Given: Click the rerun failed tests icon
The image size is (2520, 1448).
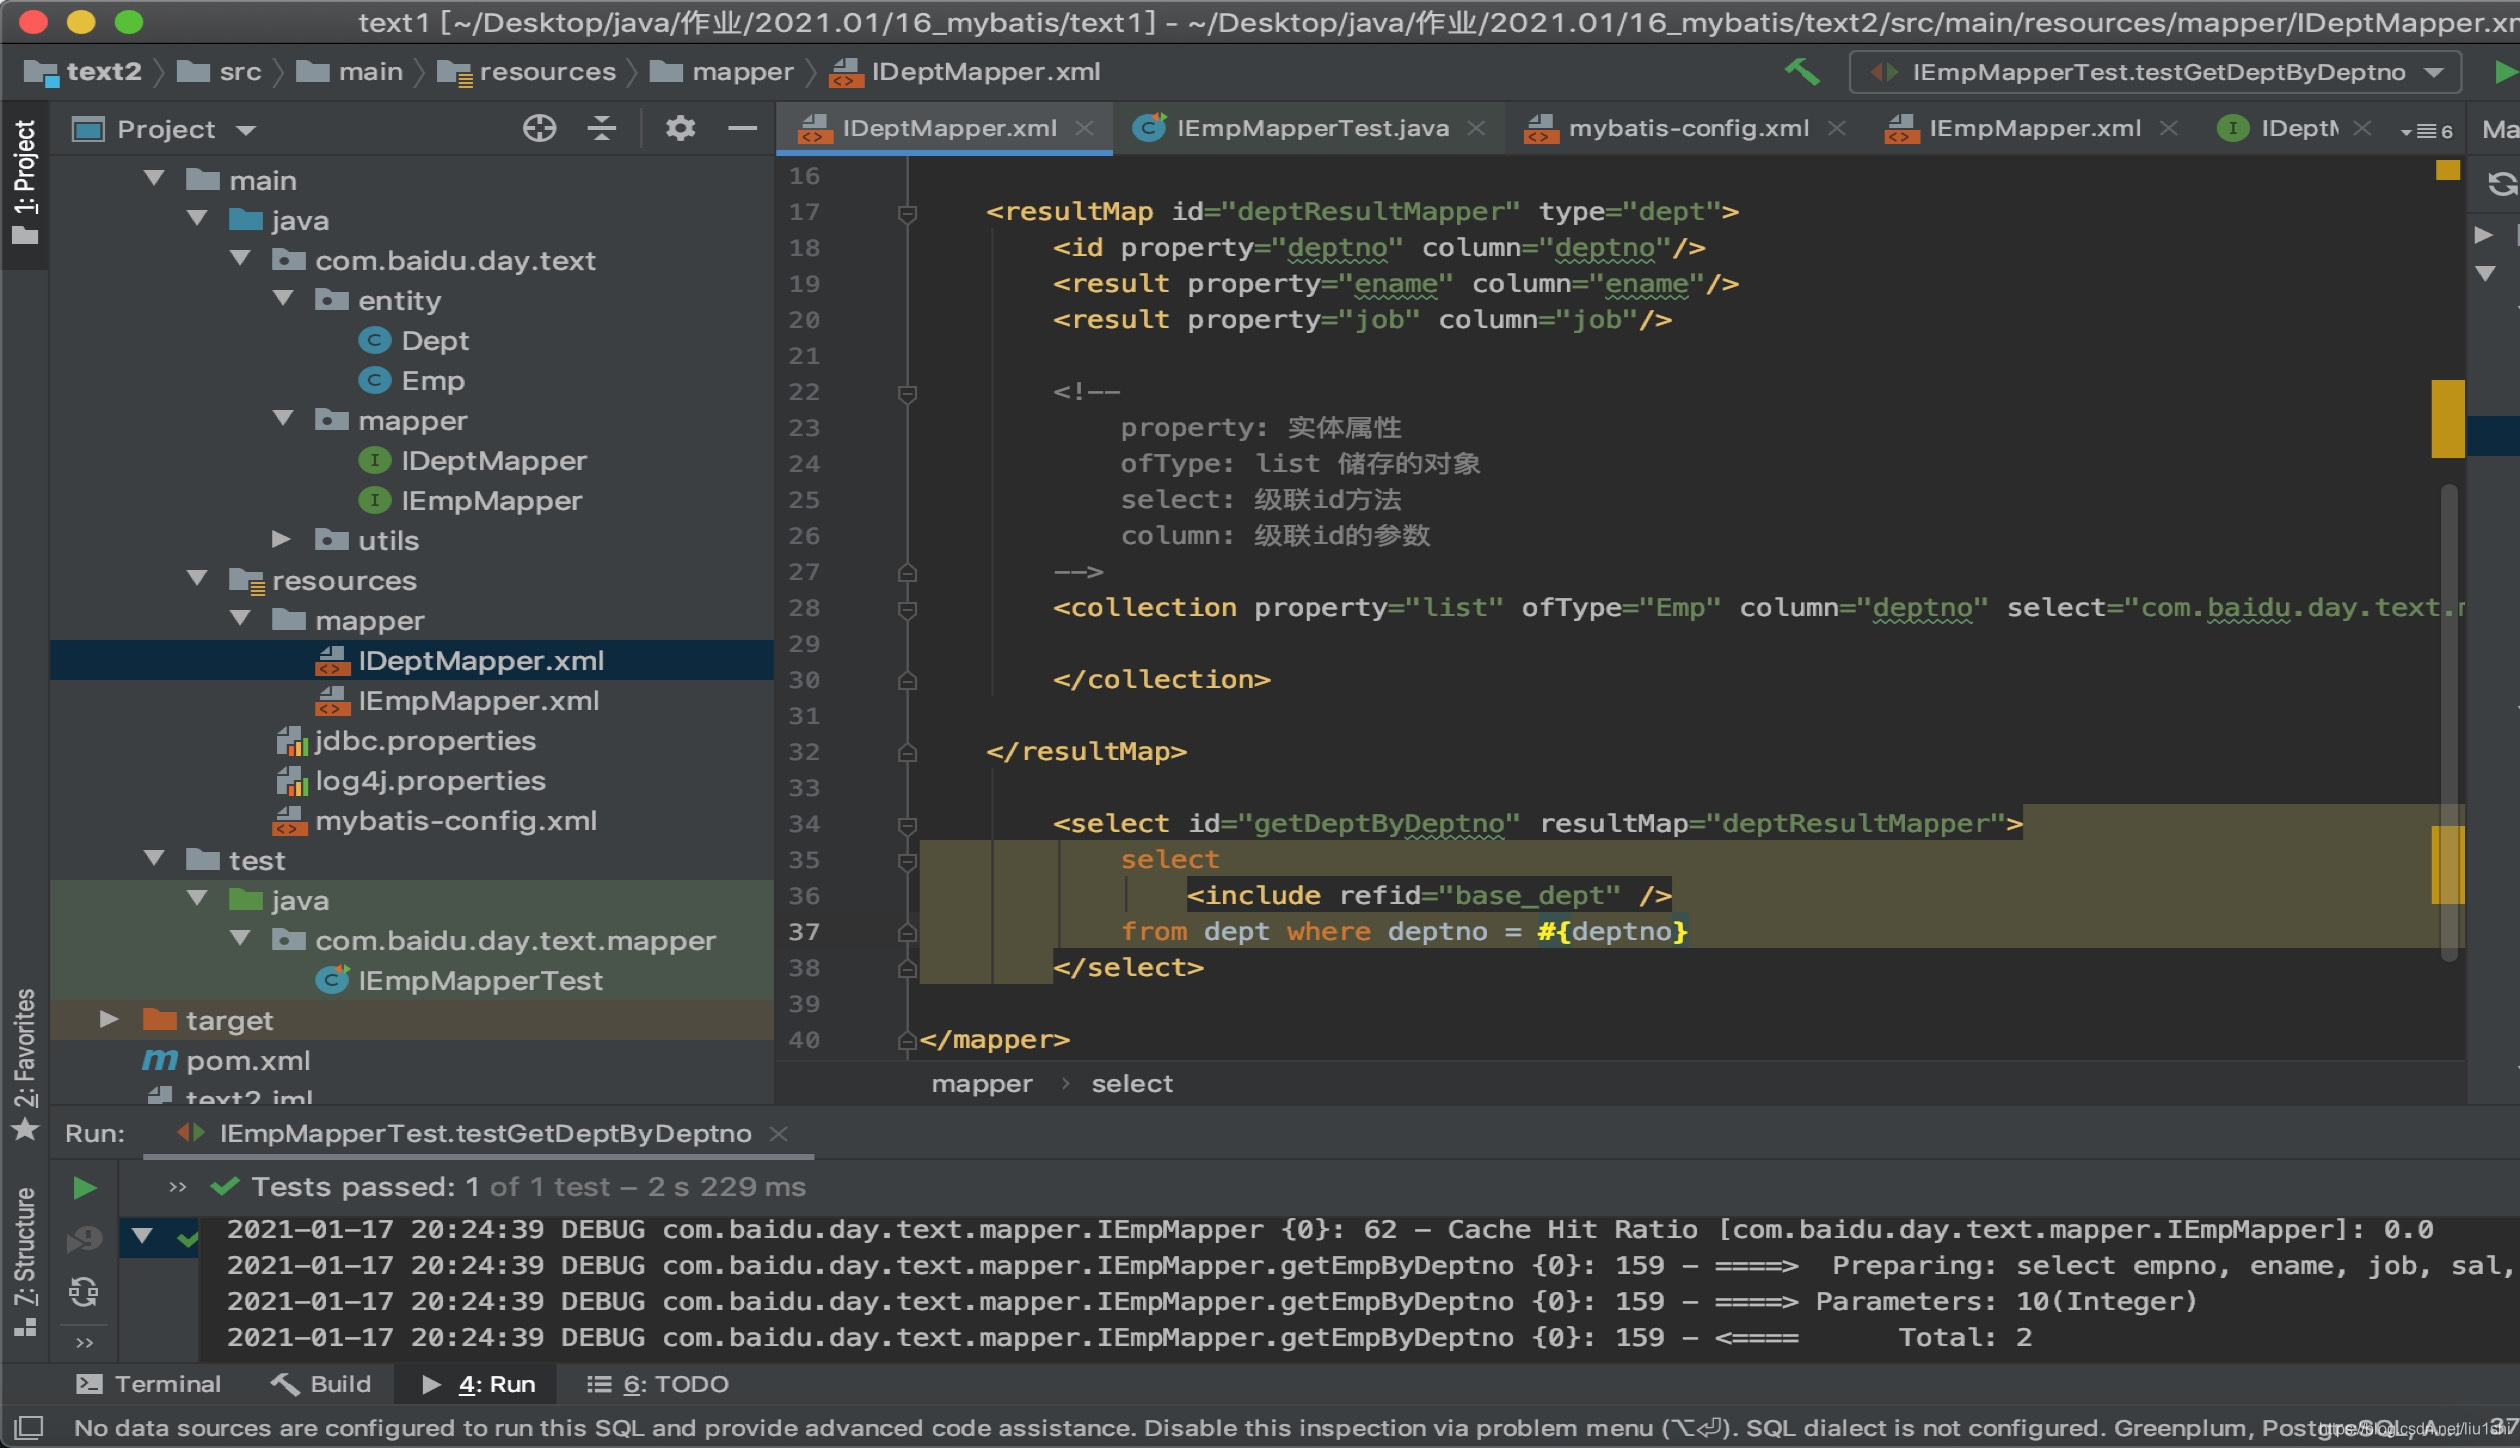Looking at the screenshot, I should tap(85, 1240).
